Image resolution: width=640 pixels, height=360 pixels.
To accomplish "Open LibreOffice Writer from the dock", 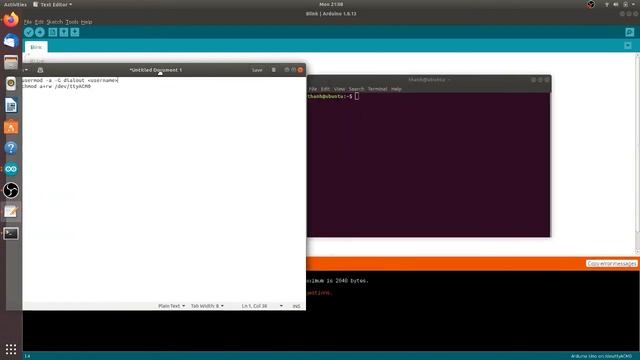I will click(11, 105).
